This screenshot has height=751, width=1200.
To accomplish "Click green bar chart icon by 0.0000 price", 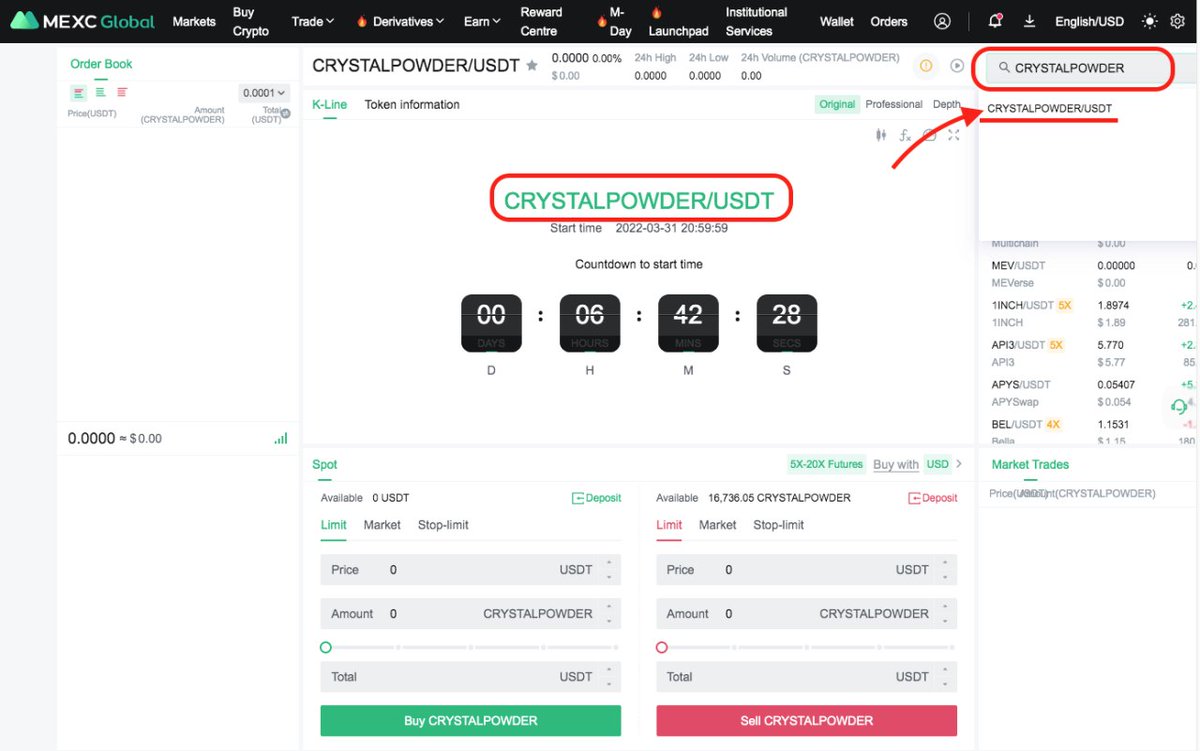I will click(281, 438).
